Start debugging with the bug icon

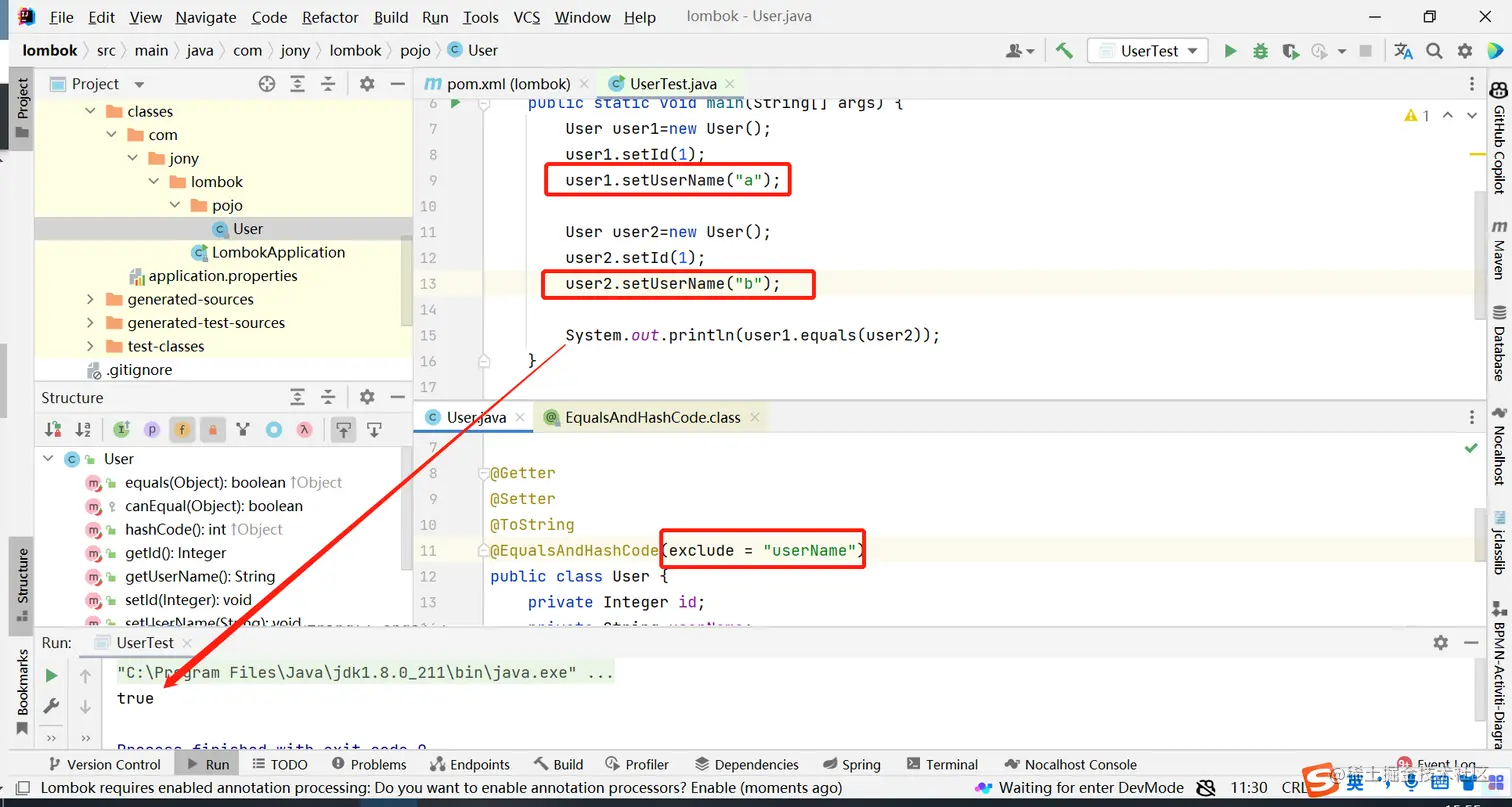pos(1260,51)
